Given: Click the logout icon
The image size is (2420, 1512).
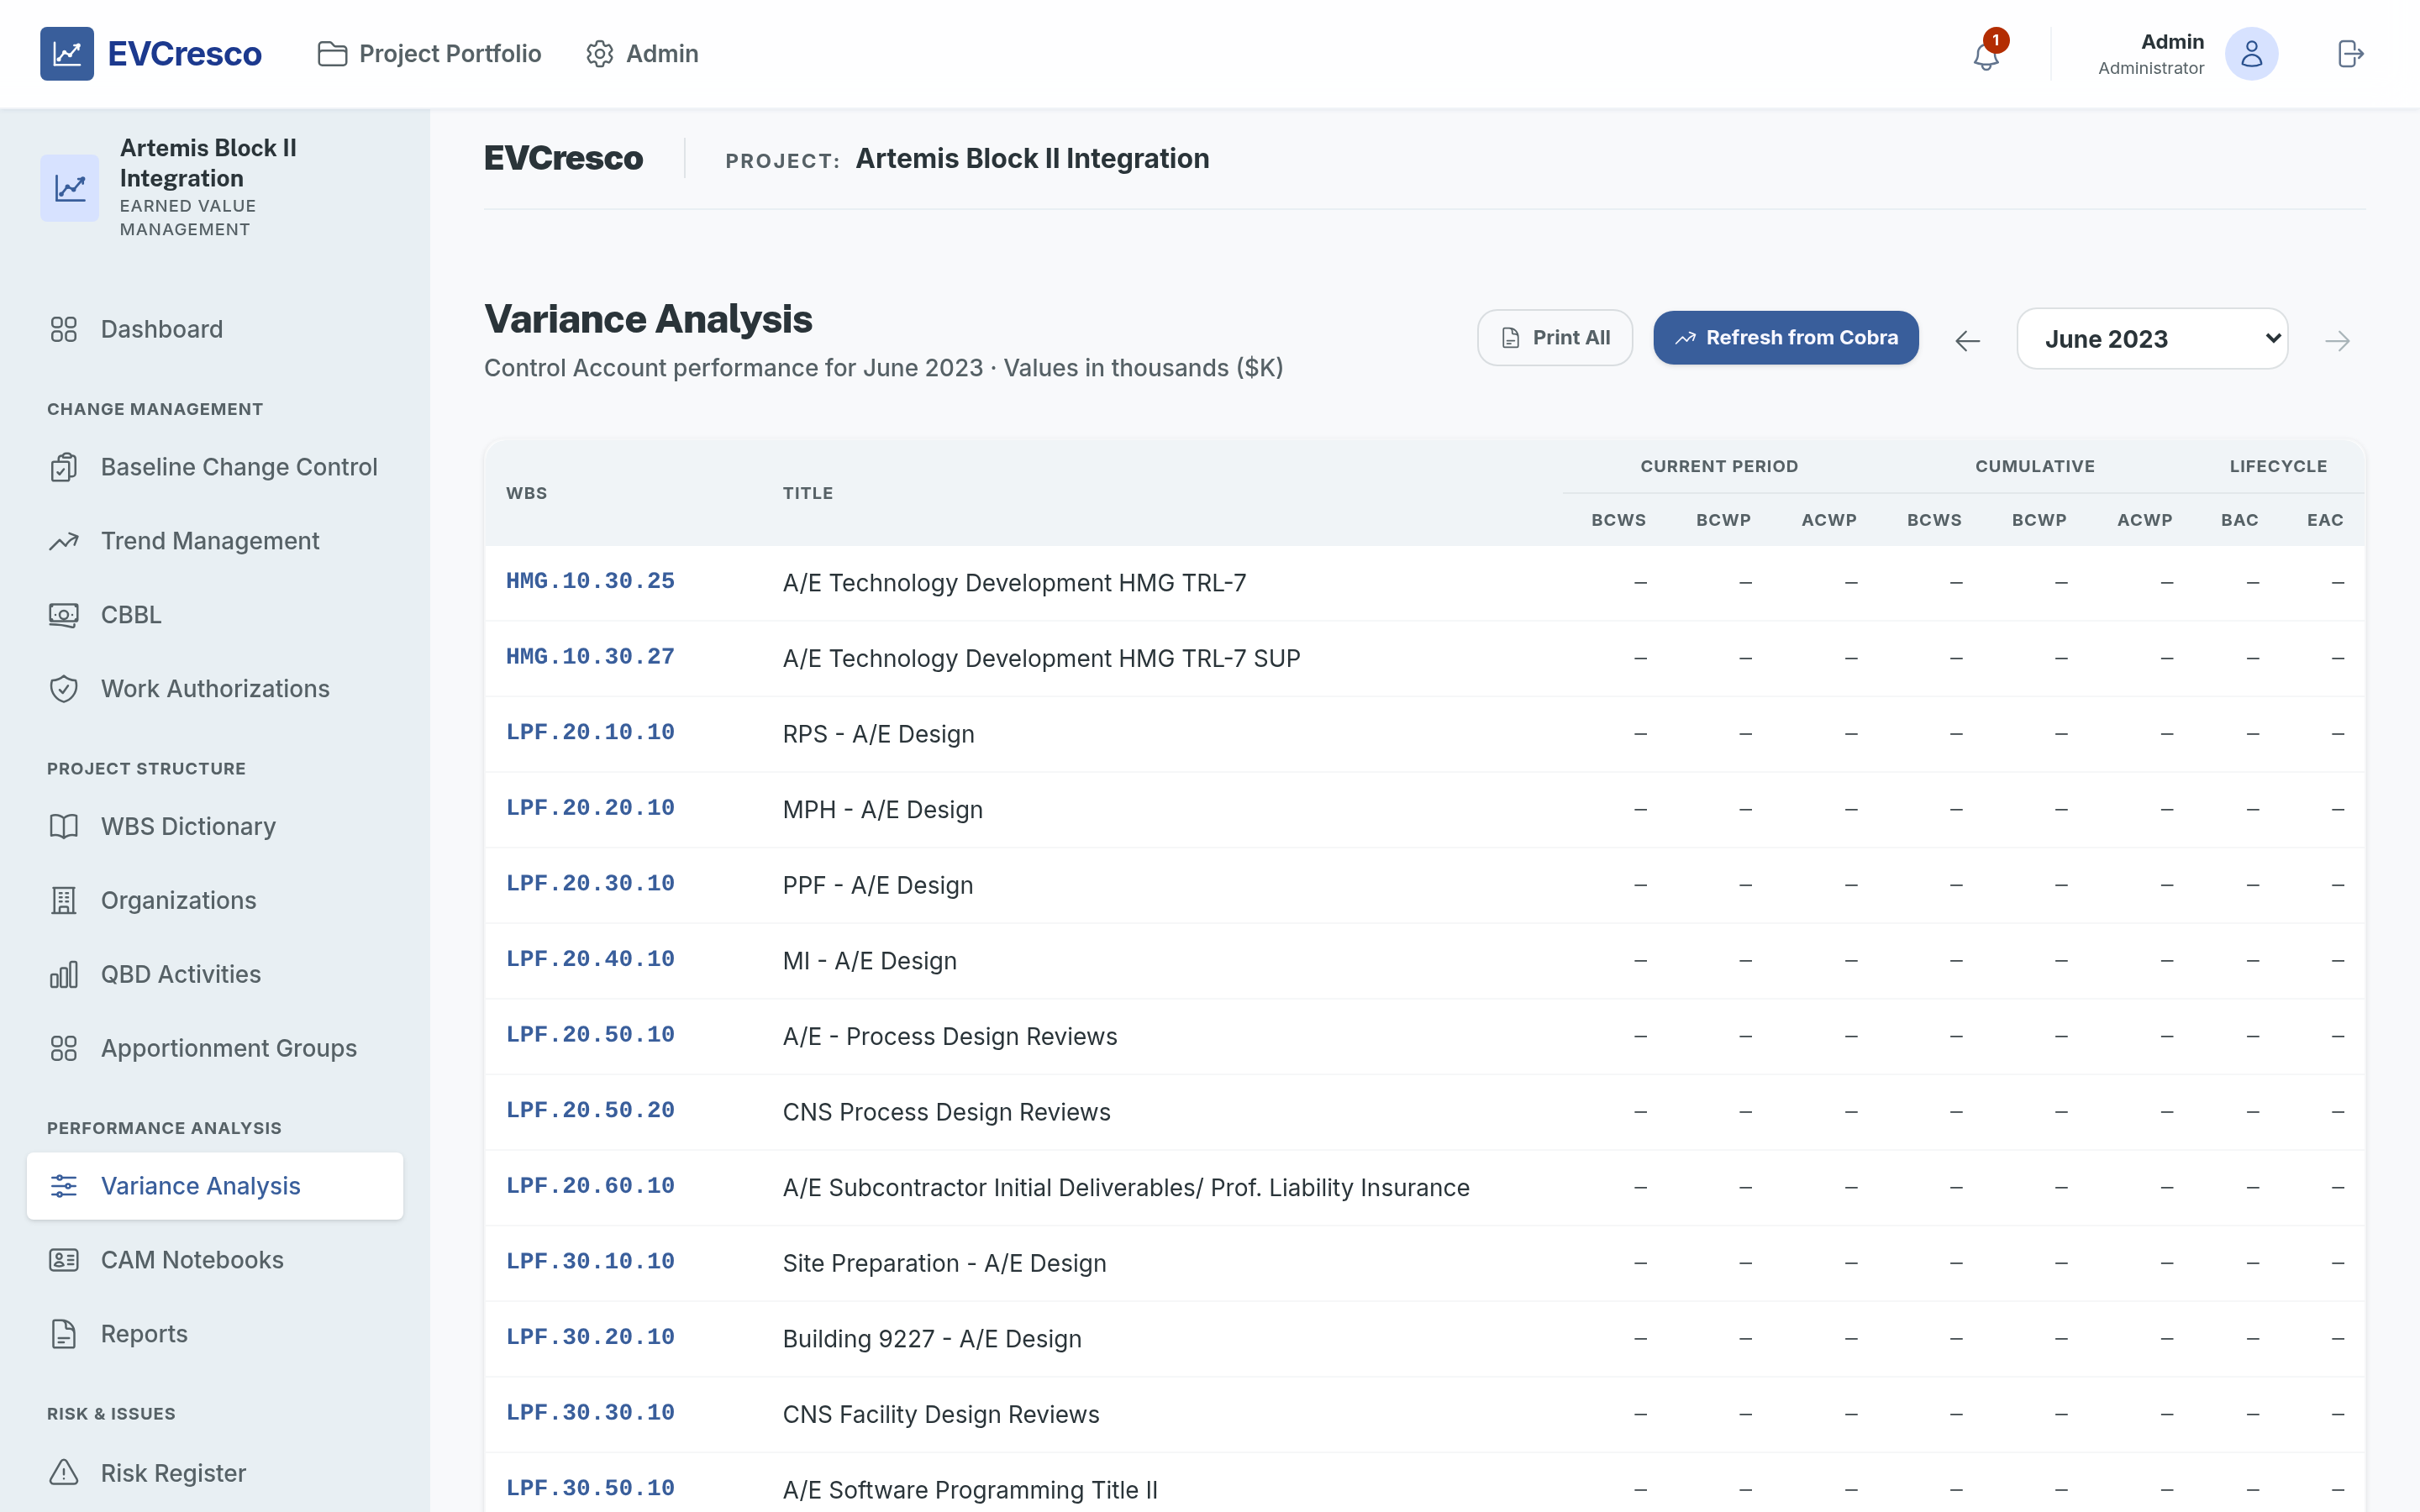Looking at the screenshot, I should (x=2350, y=54).
